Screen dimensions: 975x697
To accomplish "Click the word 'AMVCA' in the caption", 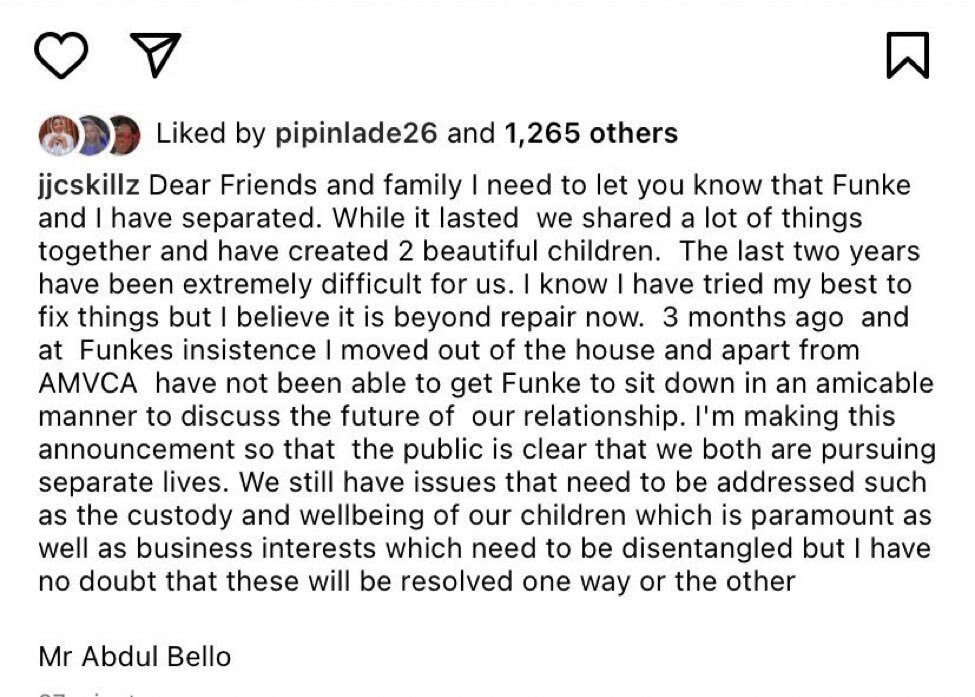I will coord(88,384).
